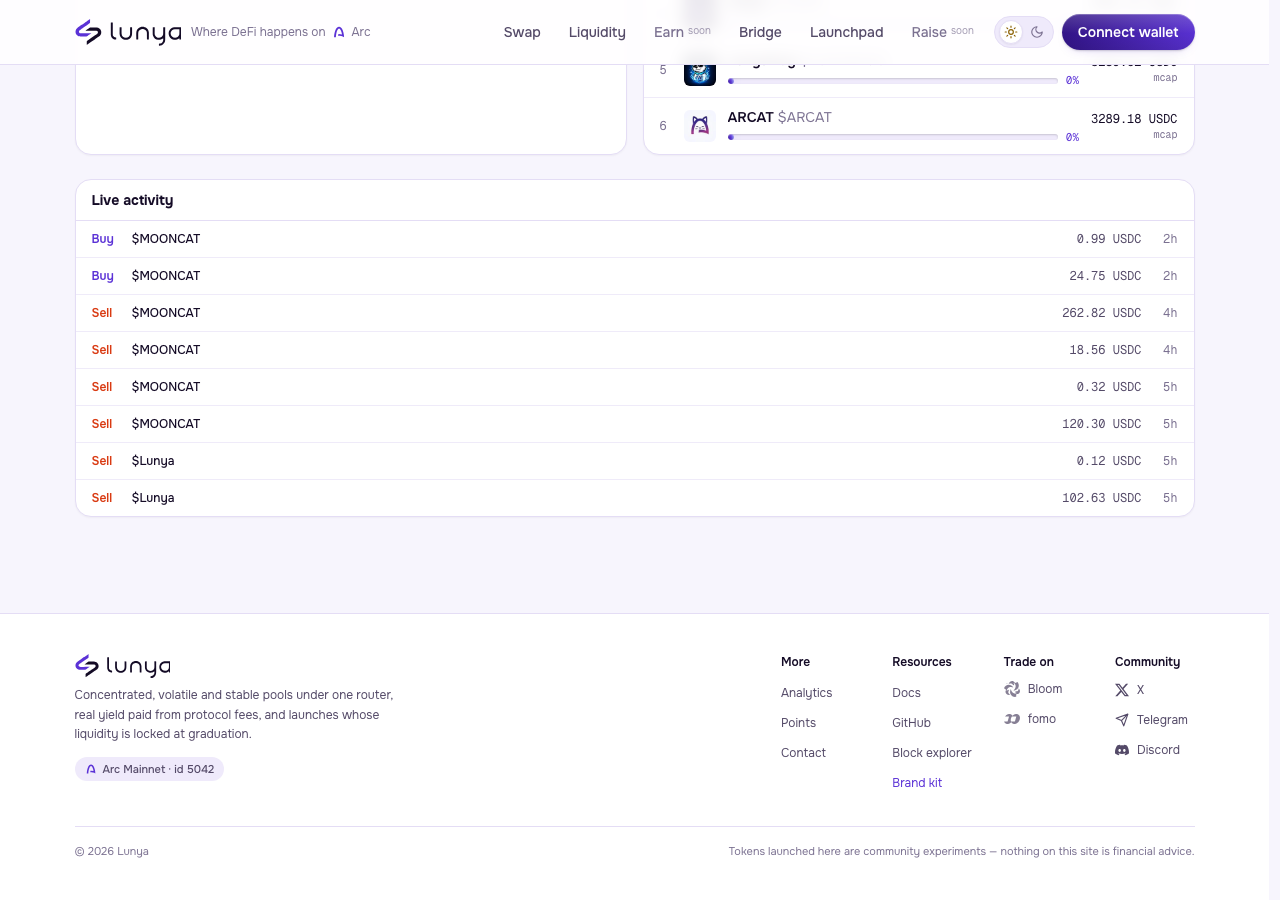Viewport: 1280px width, 900px height.
Task: Open the Contact footer link
Action: [803, 753]
